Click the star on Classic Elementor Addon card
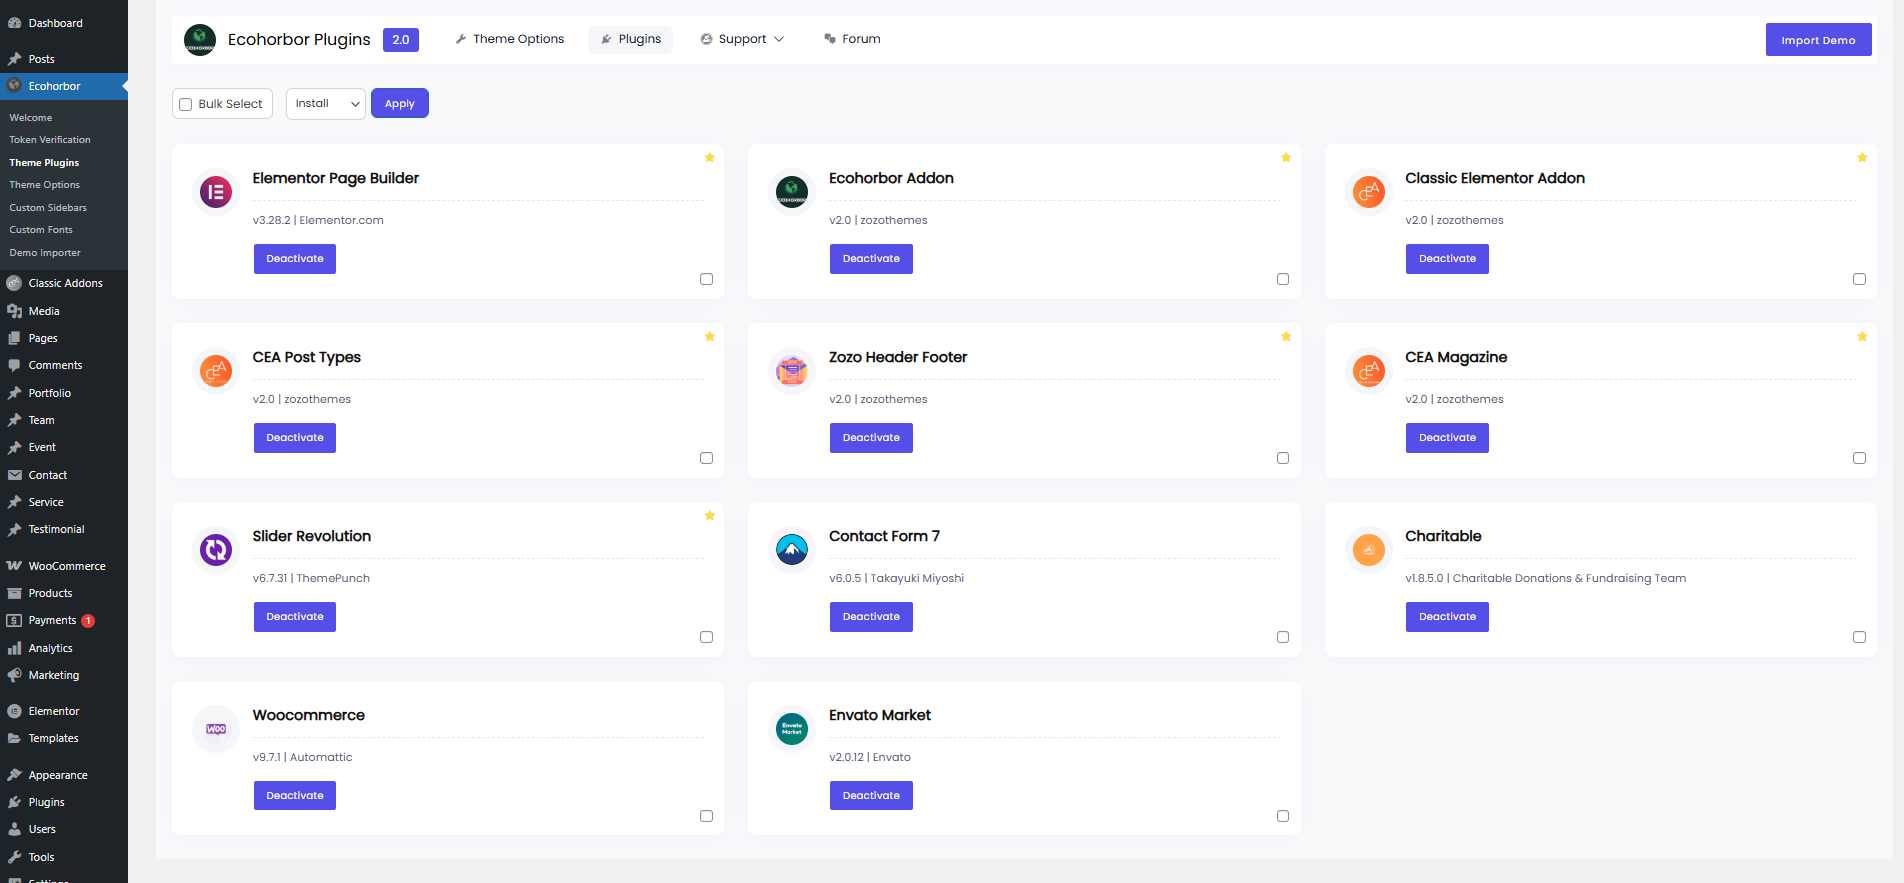Screen dimensions: 1904x883 (x=1862, y=157)
